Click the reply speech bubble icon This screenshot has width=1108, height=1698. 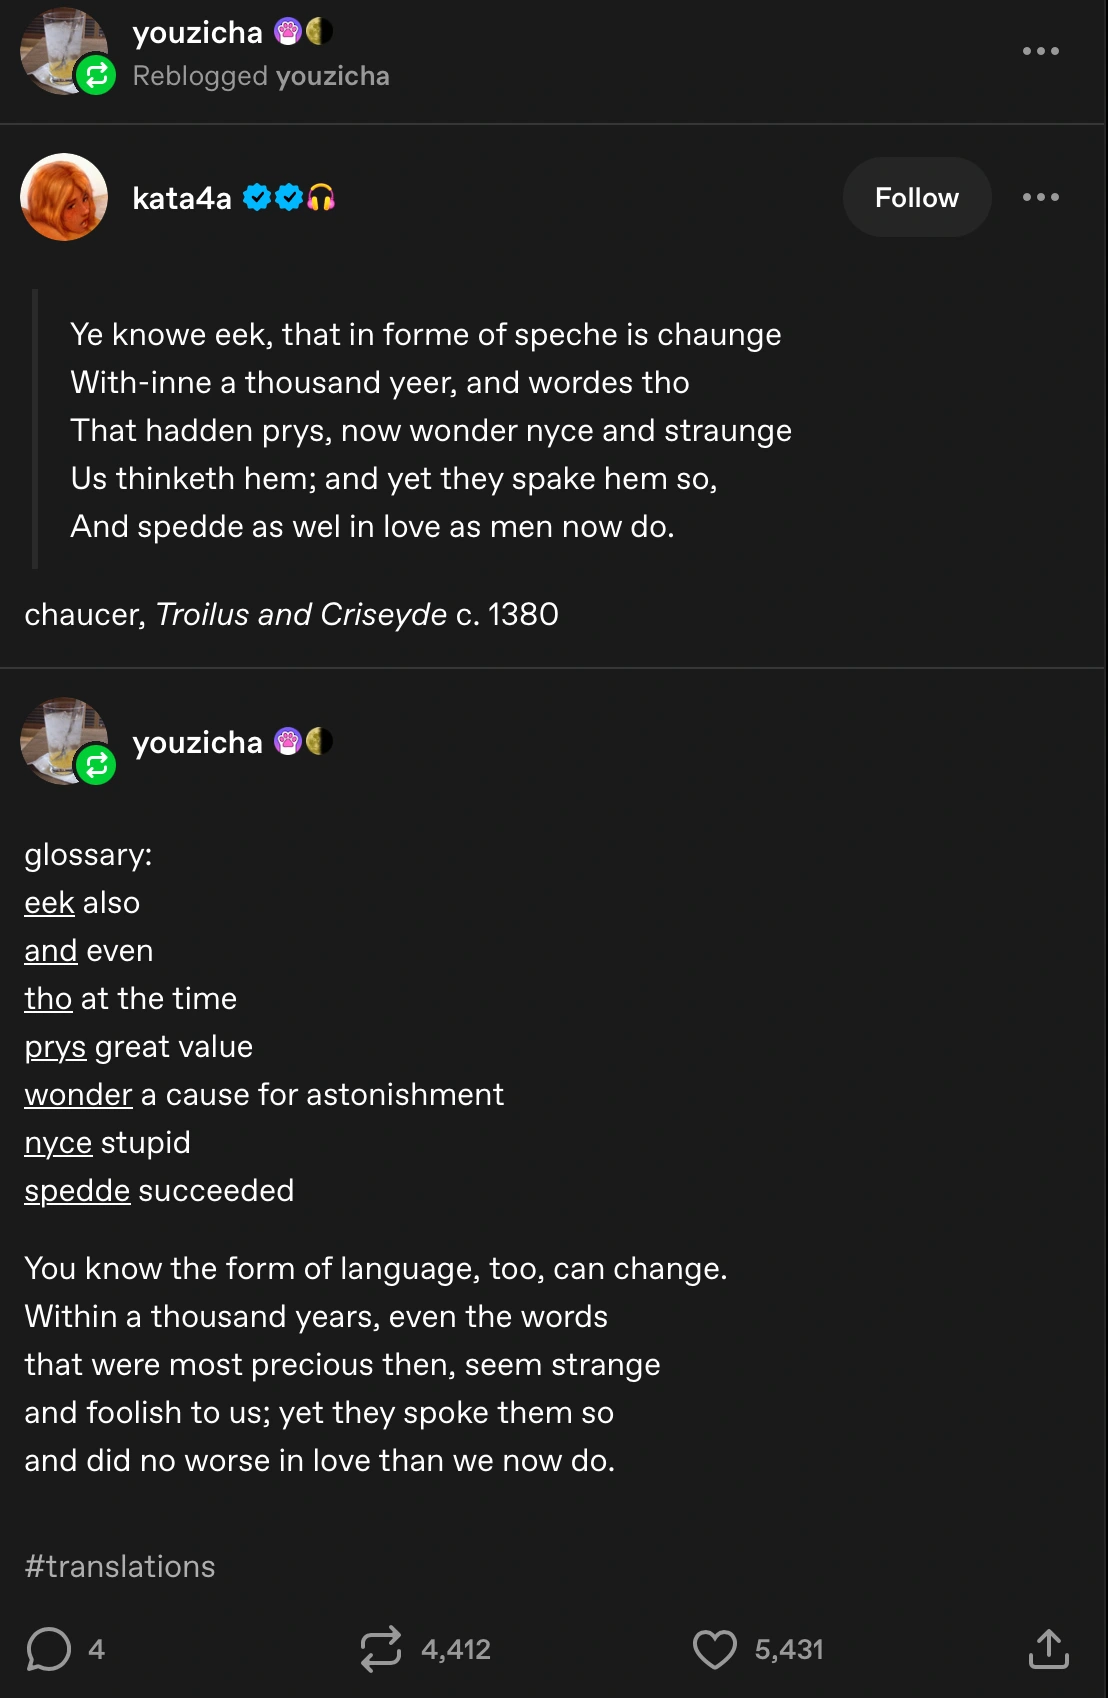[x=48, y=1649]
